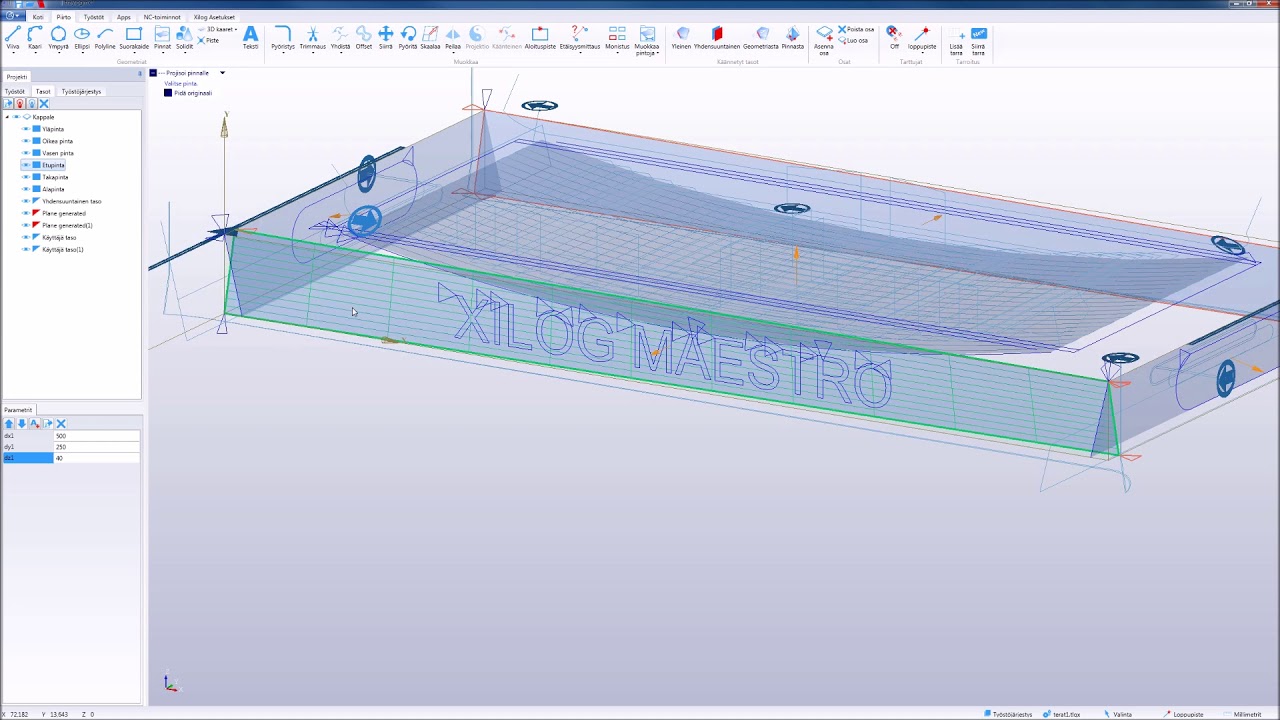Click the Geometriasta plane tool
Screen dimensions: 1280x720
[761, 38]
